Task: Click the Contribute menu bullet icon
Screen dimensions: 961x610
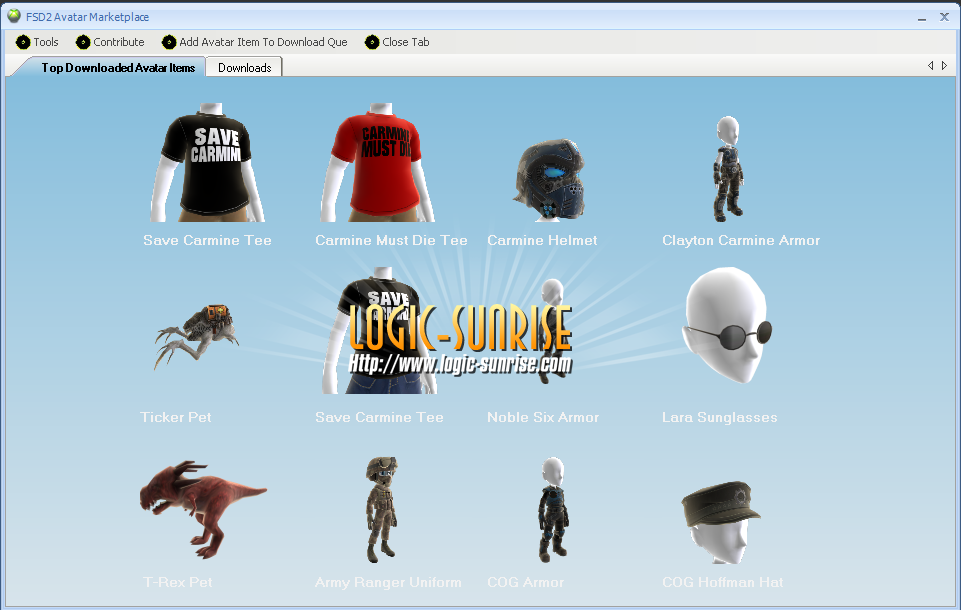Action: (x=83, y=42)
